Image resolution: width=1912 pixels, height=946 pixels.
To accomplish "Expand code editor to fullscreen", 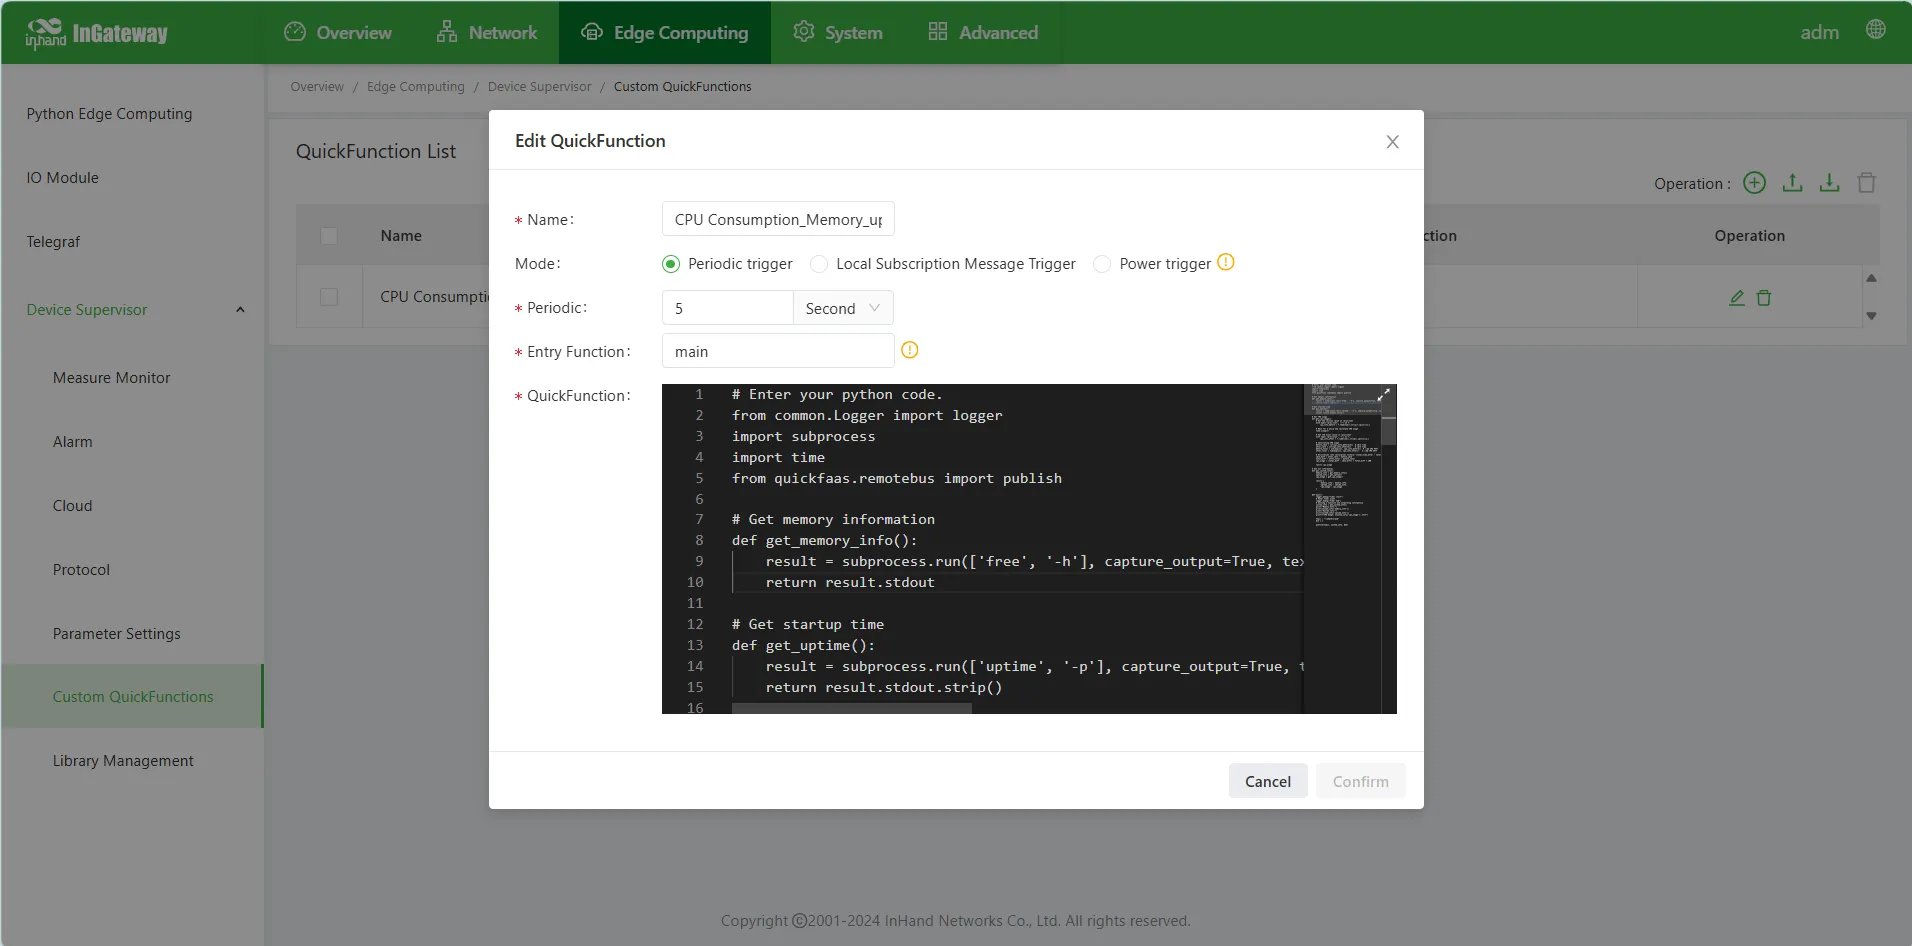I will point(1385,395).
